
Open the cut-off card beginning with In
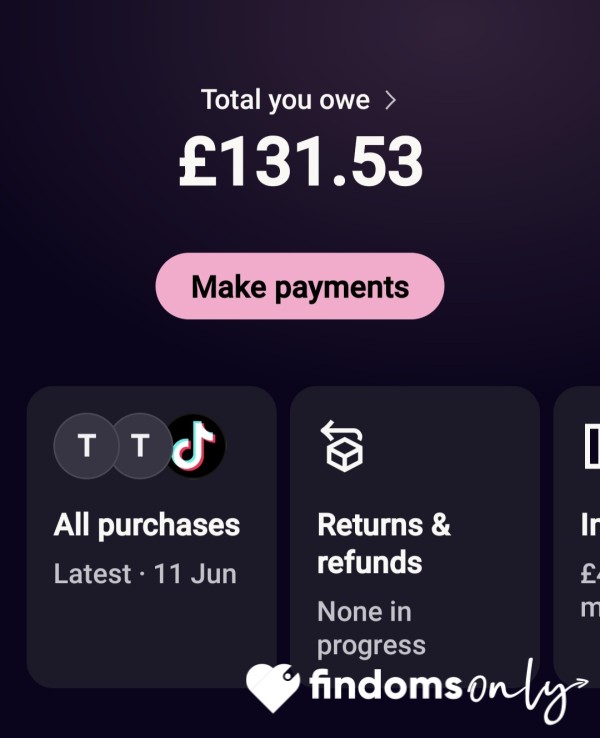pyautogui.click(x=590, y=525)
